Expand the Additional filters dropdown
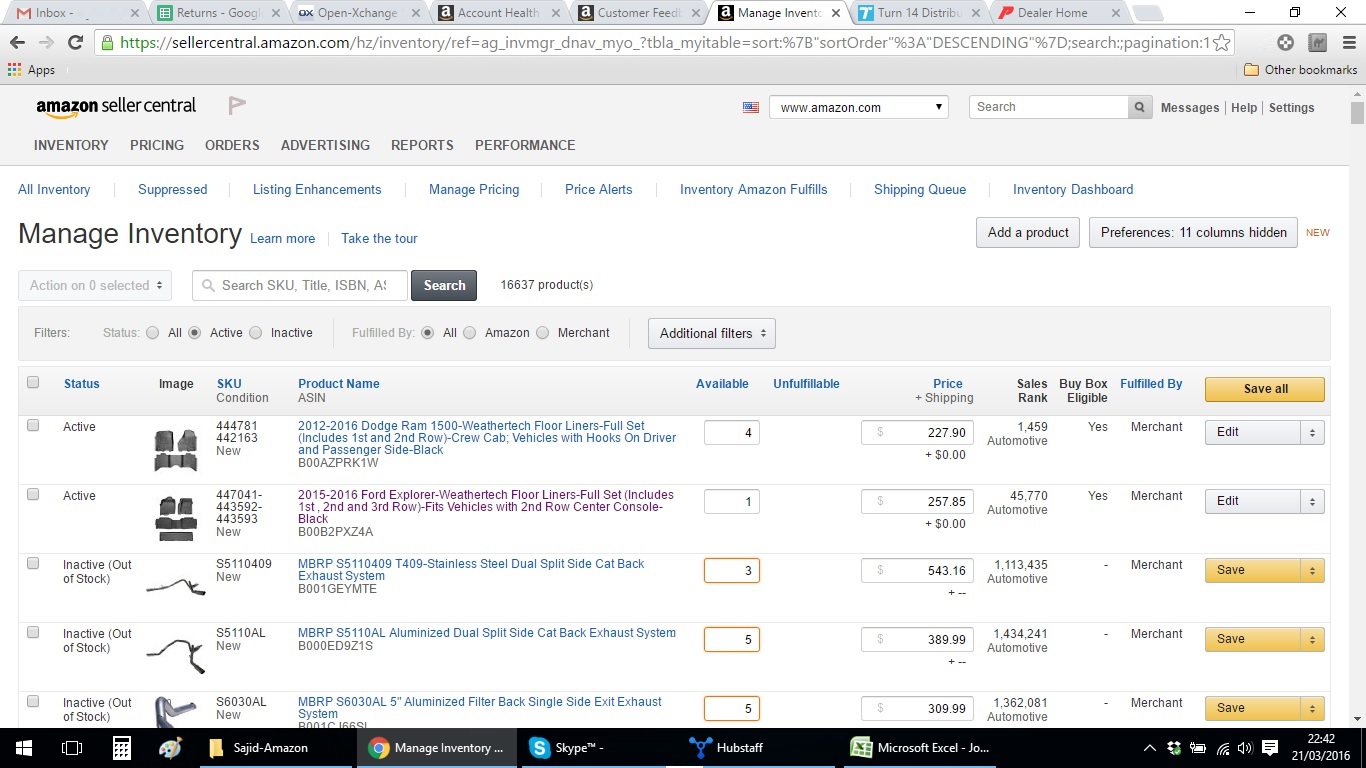The image size is (1366, 768). (x=712, y=333)
